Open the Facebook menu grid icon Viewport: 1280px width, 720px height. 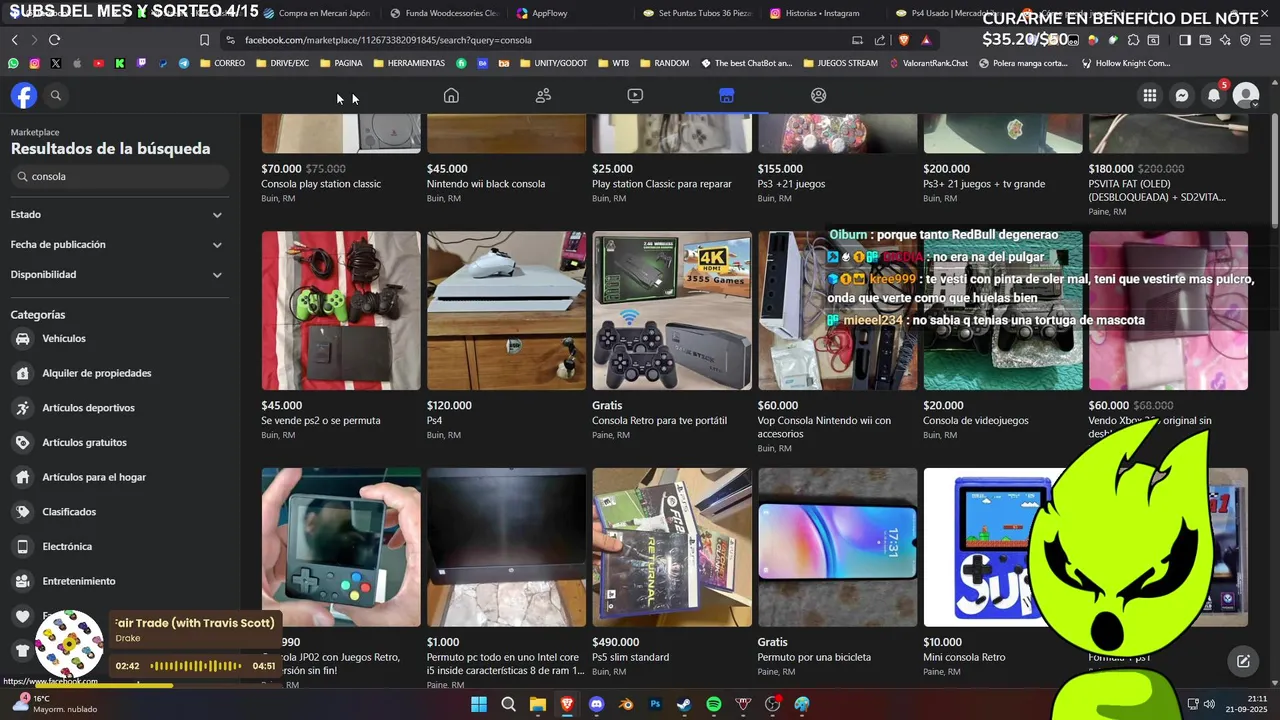1150,95
